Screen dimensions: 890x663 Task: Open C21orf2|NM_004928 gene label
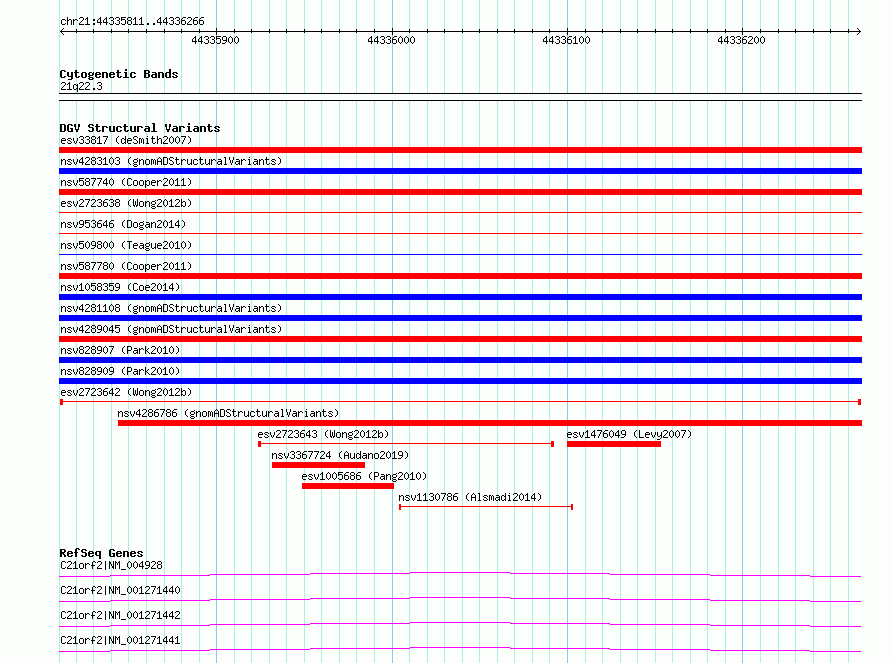coord(111,565)
